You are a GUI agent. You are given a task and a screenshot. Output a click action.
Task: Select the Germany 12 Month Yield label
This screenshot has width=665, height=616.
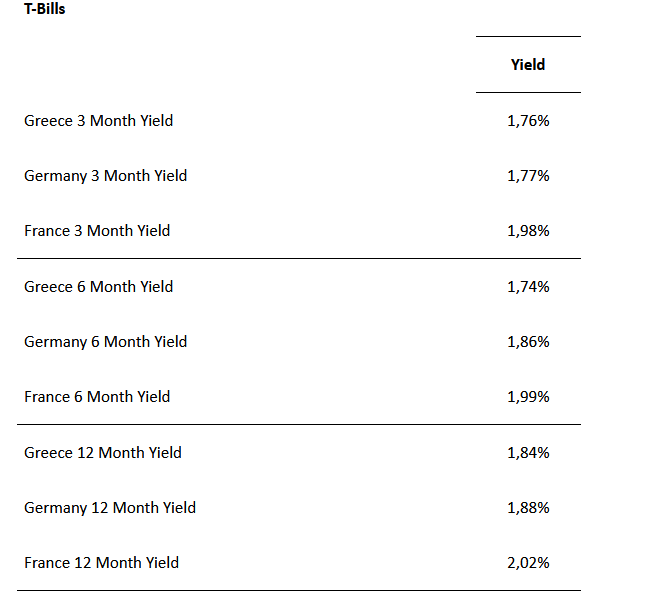tap(110, 508)
